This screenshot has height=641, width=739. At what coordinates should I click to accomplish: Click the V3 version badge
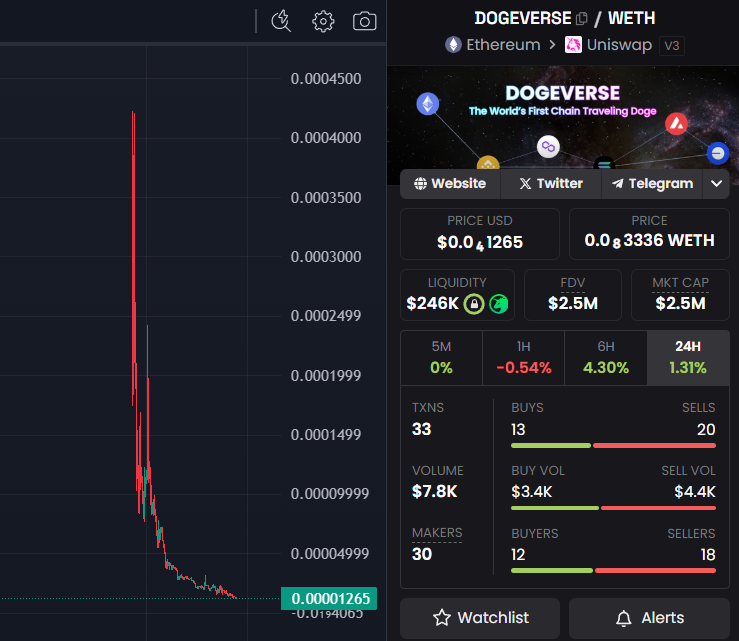point(672,46)
